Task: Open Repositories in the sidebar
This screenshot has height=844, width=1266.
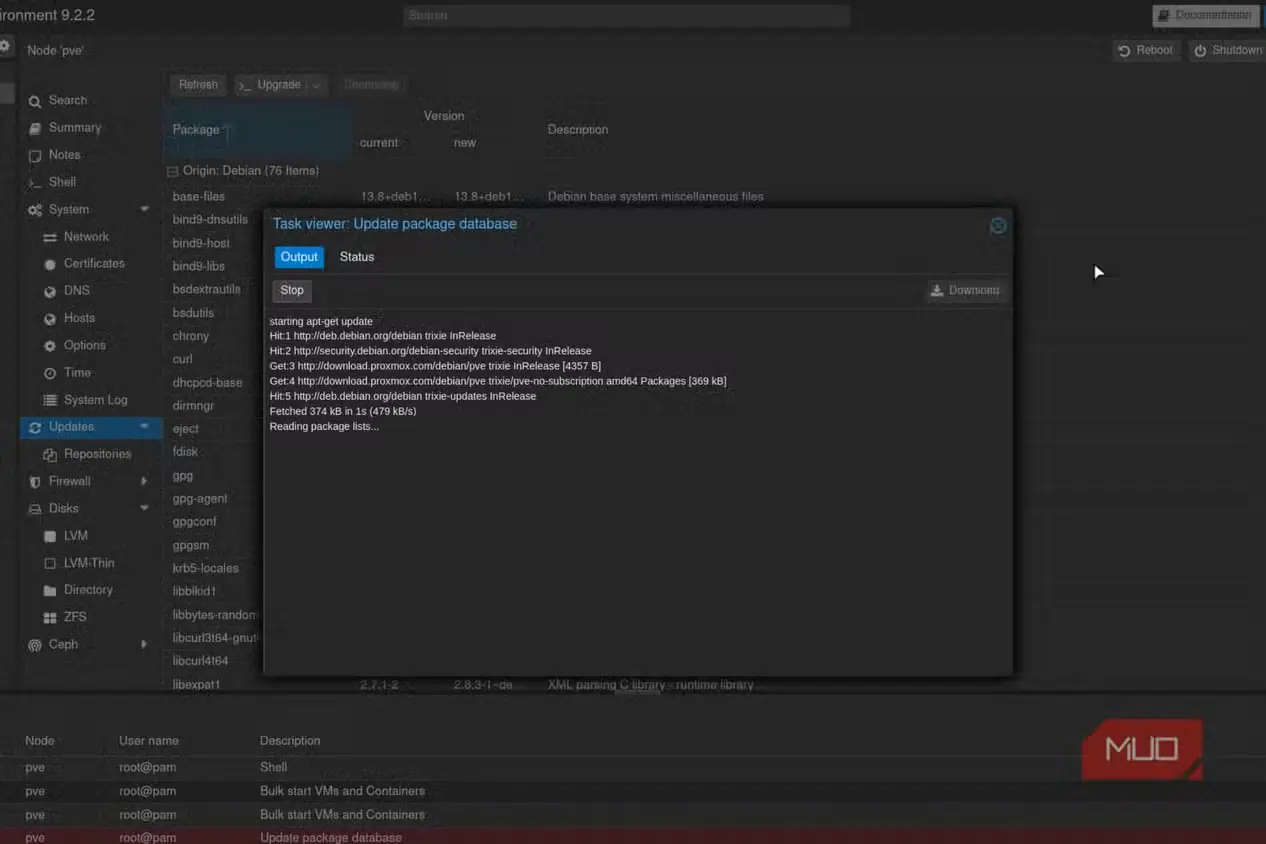Action: (97, 454)
